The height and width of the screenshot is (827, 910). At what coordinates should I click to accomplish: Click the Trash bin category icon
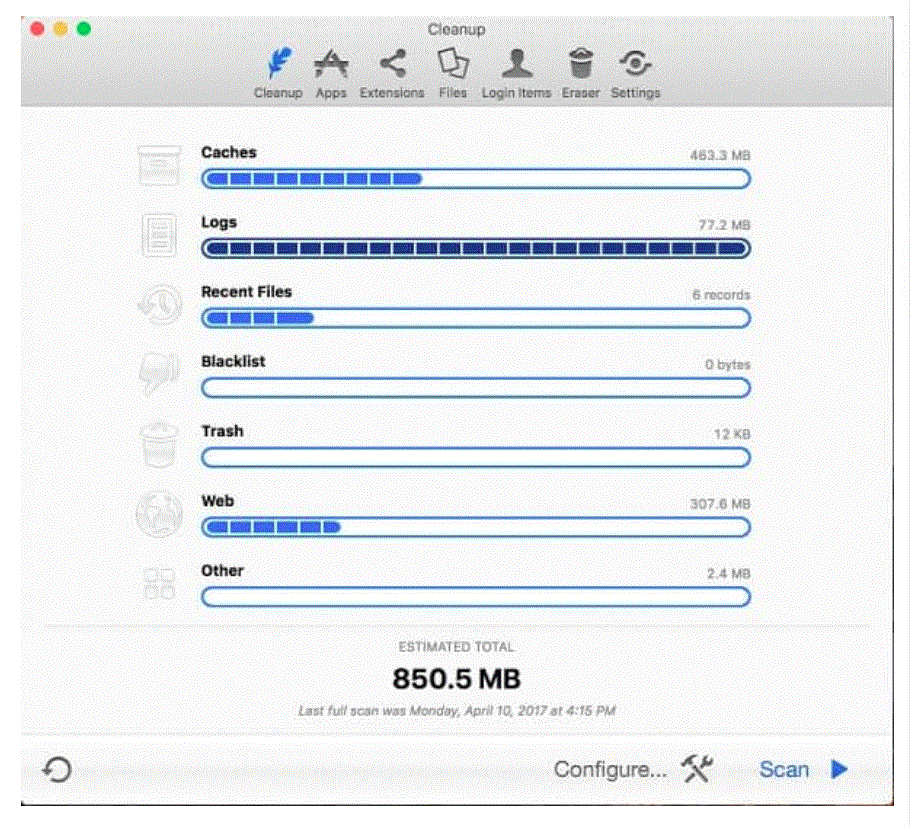click(x=159, y=445)
